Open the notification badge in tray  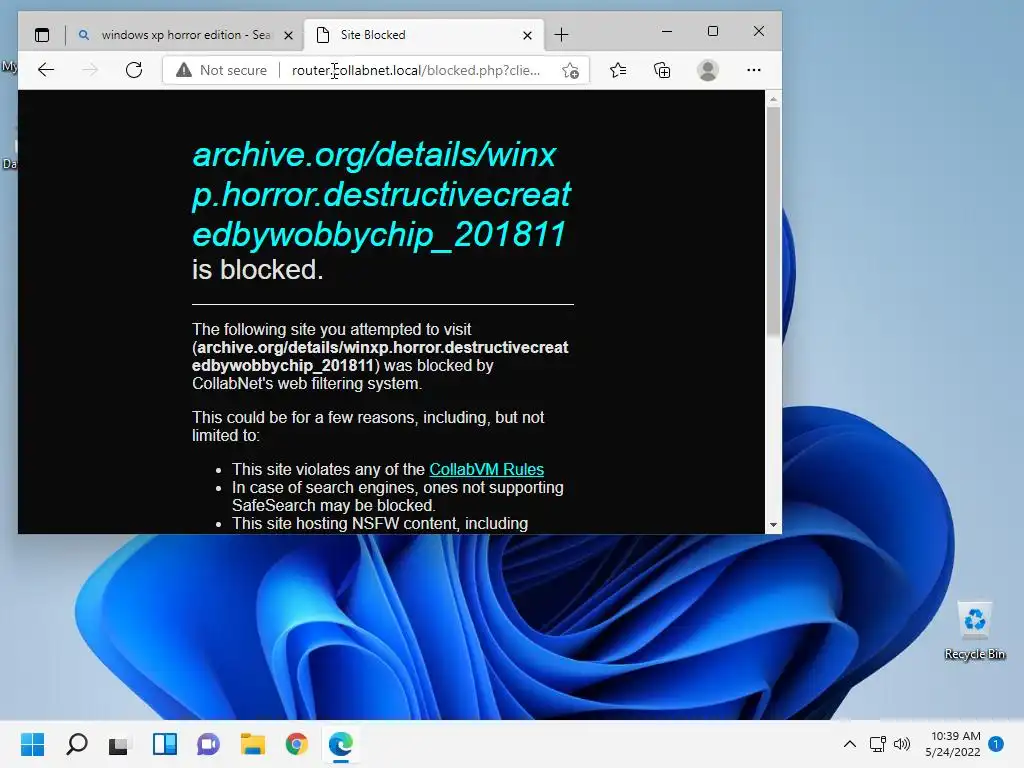pyautogui.click(x=995, y=744)
